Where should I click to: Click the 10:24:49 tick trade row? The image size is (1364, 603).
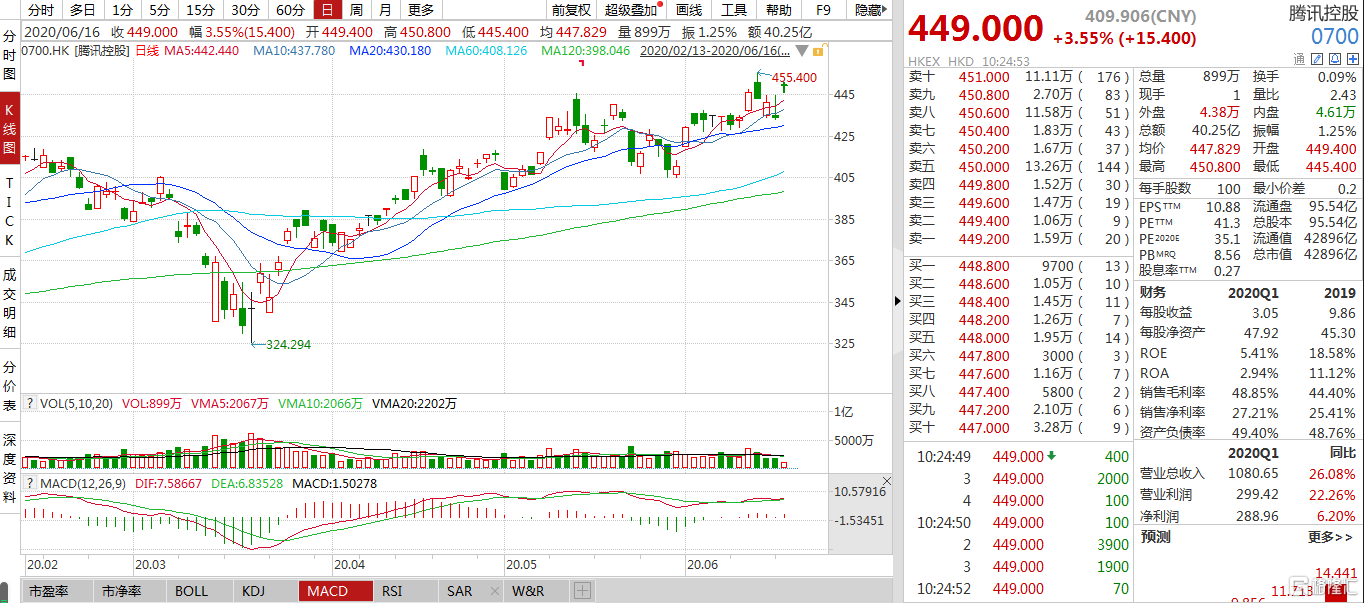[1017, 457]
